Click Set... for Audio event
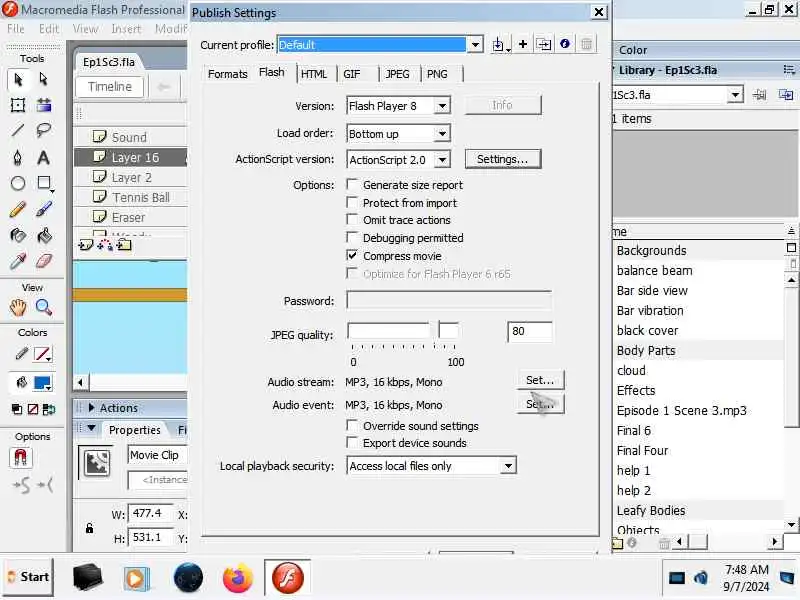 click(x=540, y=404)
